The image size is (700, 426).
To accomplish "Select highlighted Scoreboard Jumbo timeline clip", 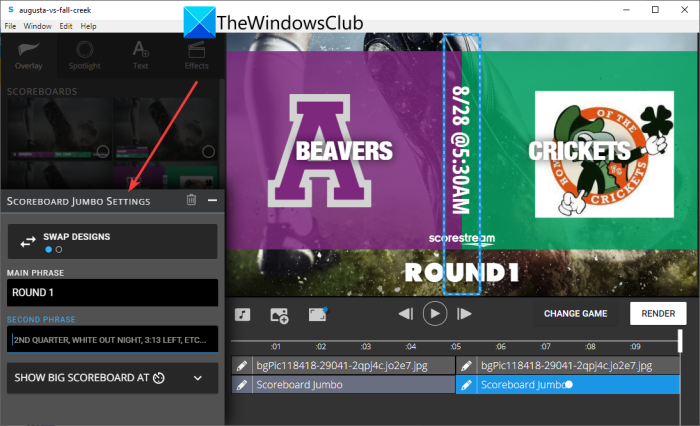I will click(x=568, y=384).
